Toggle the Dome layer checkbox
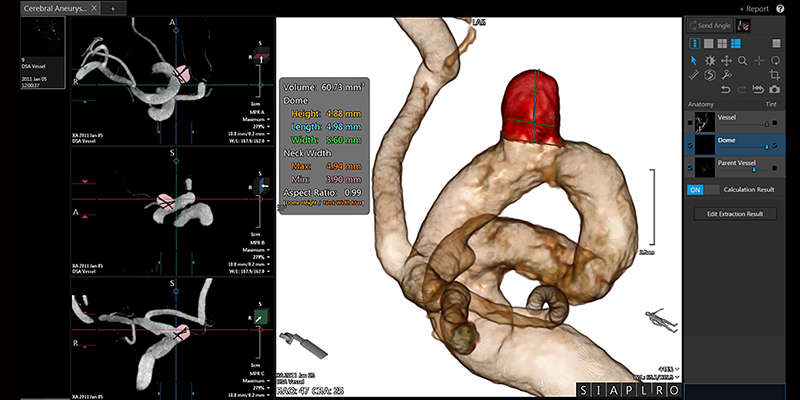 (691, 145)
